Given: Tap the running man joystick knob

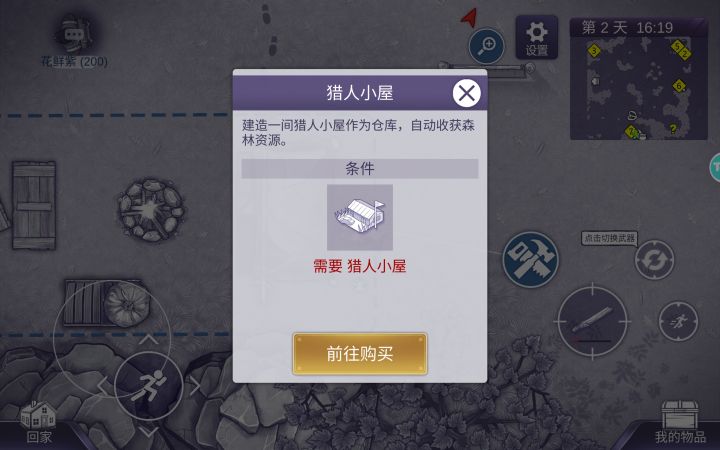Looking at the screenshot, I should (149, 387).
